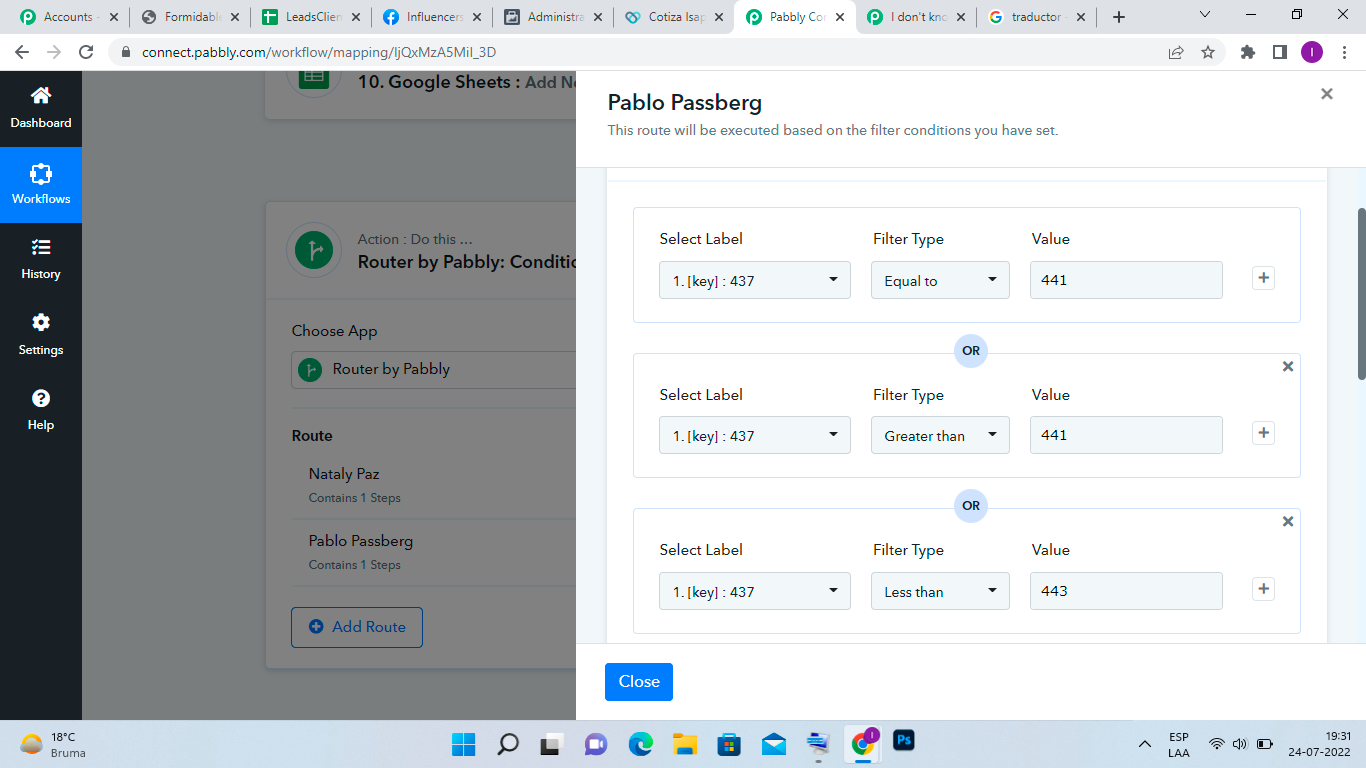Open the Dashboard from the sidebar
Viewport: 1366px width, 768px height.
pyautogui.click(x=41, y=108)
